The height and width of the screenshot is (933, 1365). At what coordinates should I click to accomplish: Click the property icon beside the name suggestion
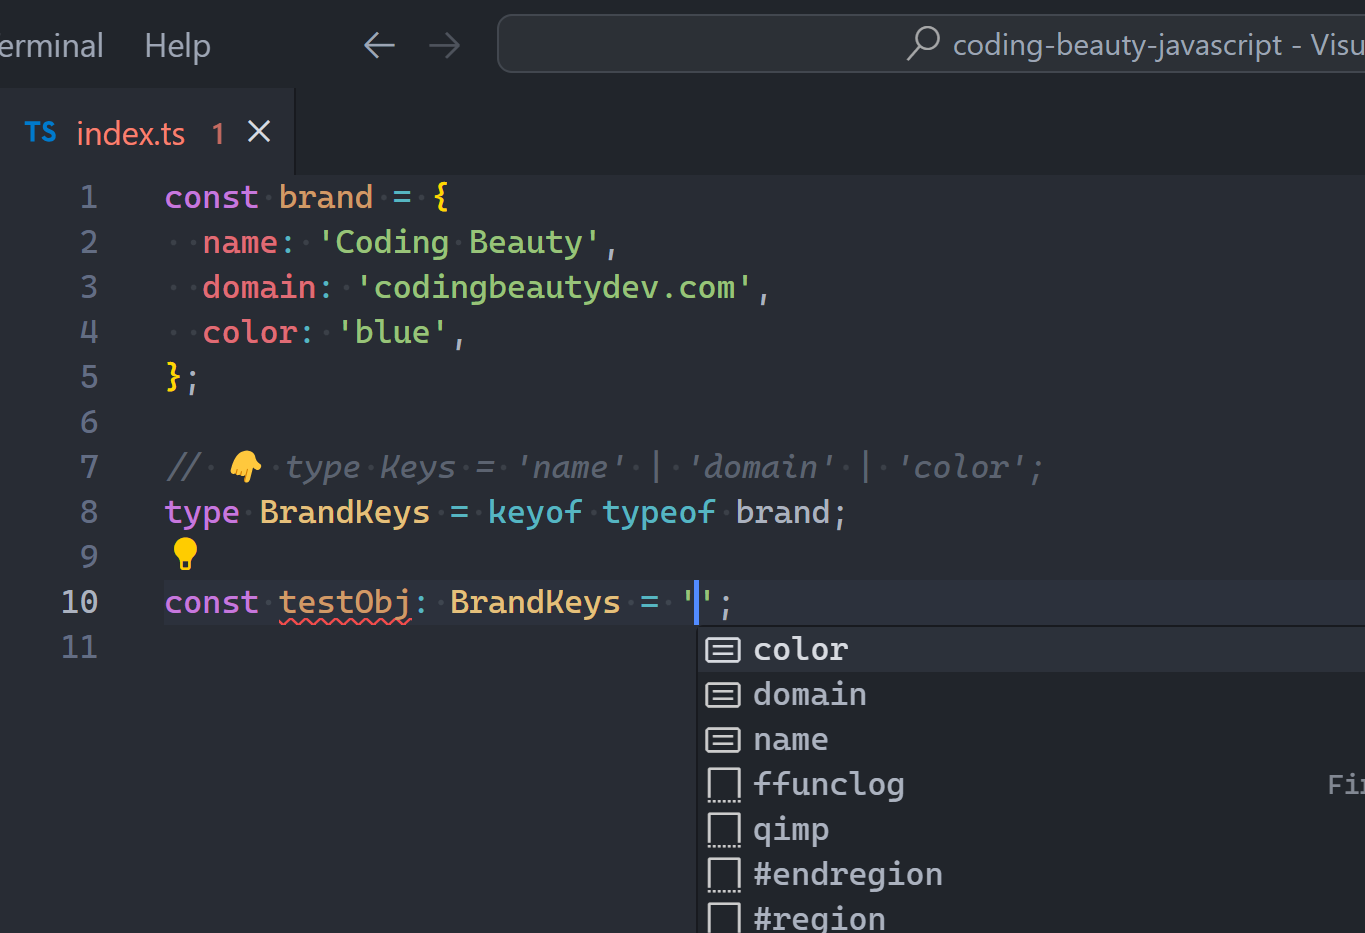[722, 739]
